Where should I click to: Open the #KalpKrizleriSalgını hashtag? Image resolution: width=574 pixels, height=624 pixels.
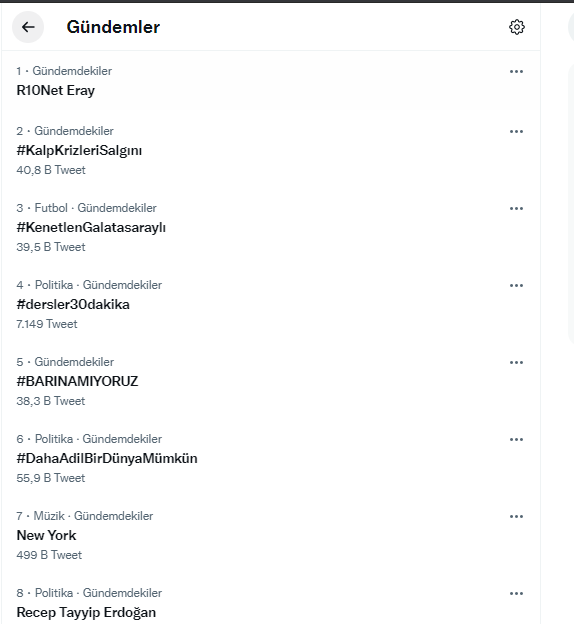pos(271,150)
